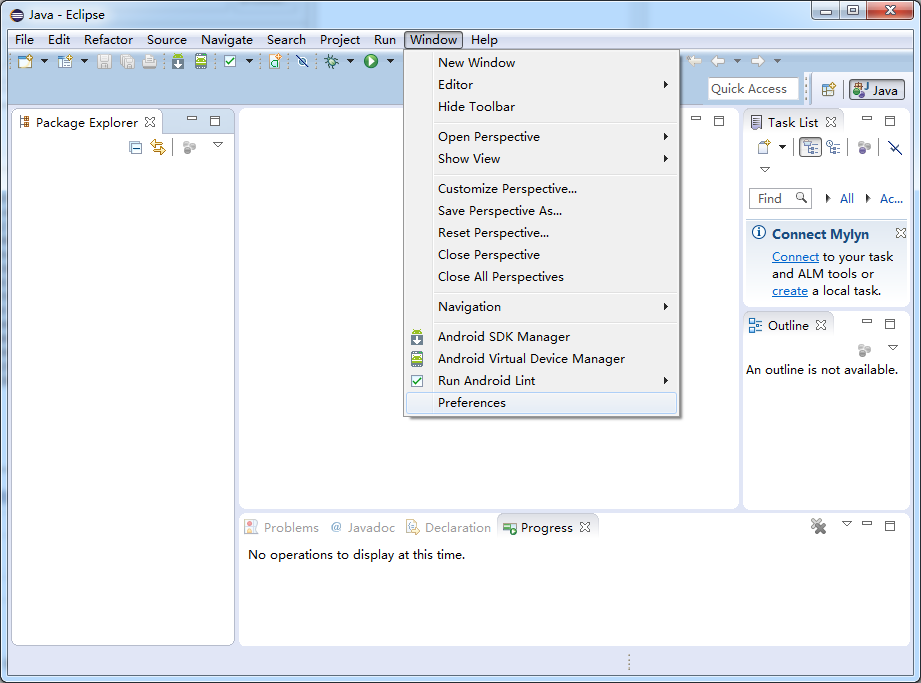This screenshot has width=921, height=683.
Task: Open Android SDK Manager from toolbar icon
Action: coord(178,61)
